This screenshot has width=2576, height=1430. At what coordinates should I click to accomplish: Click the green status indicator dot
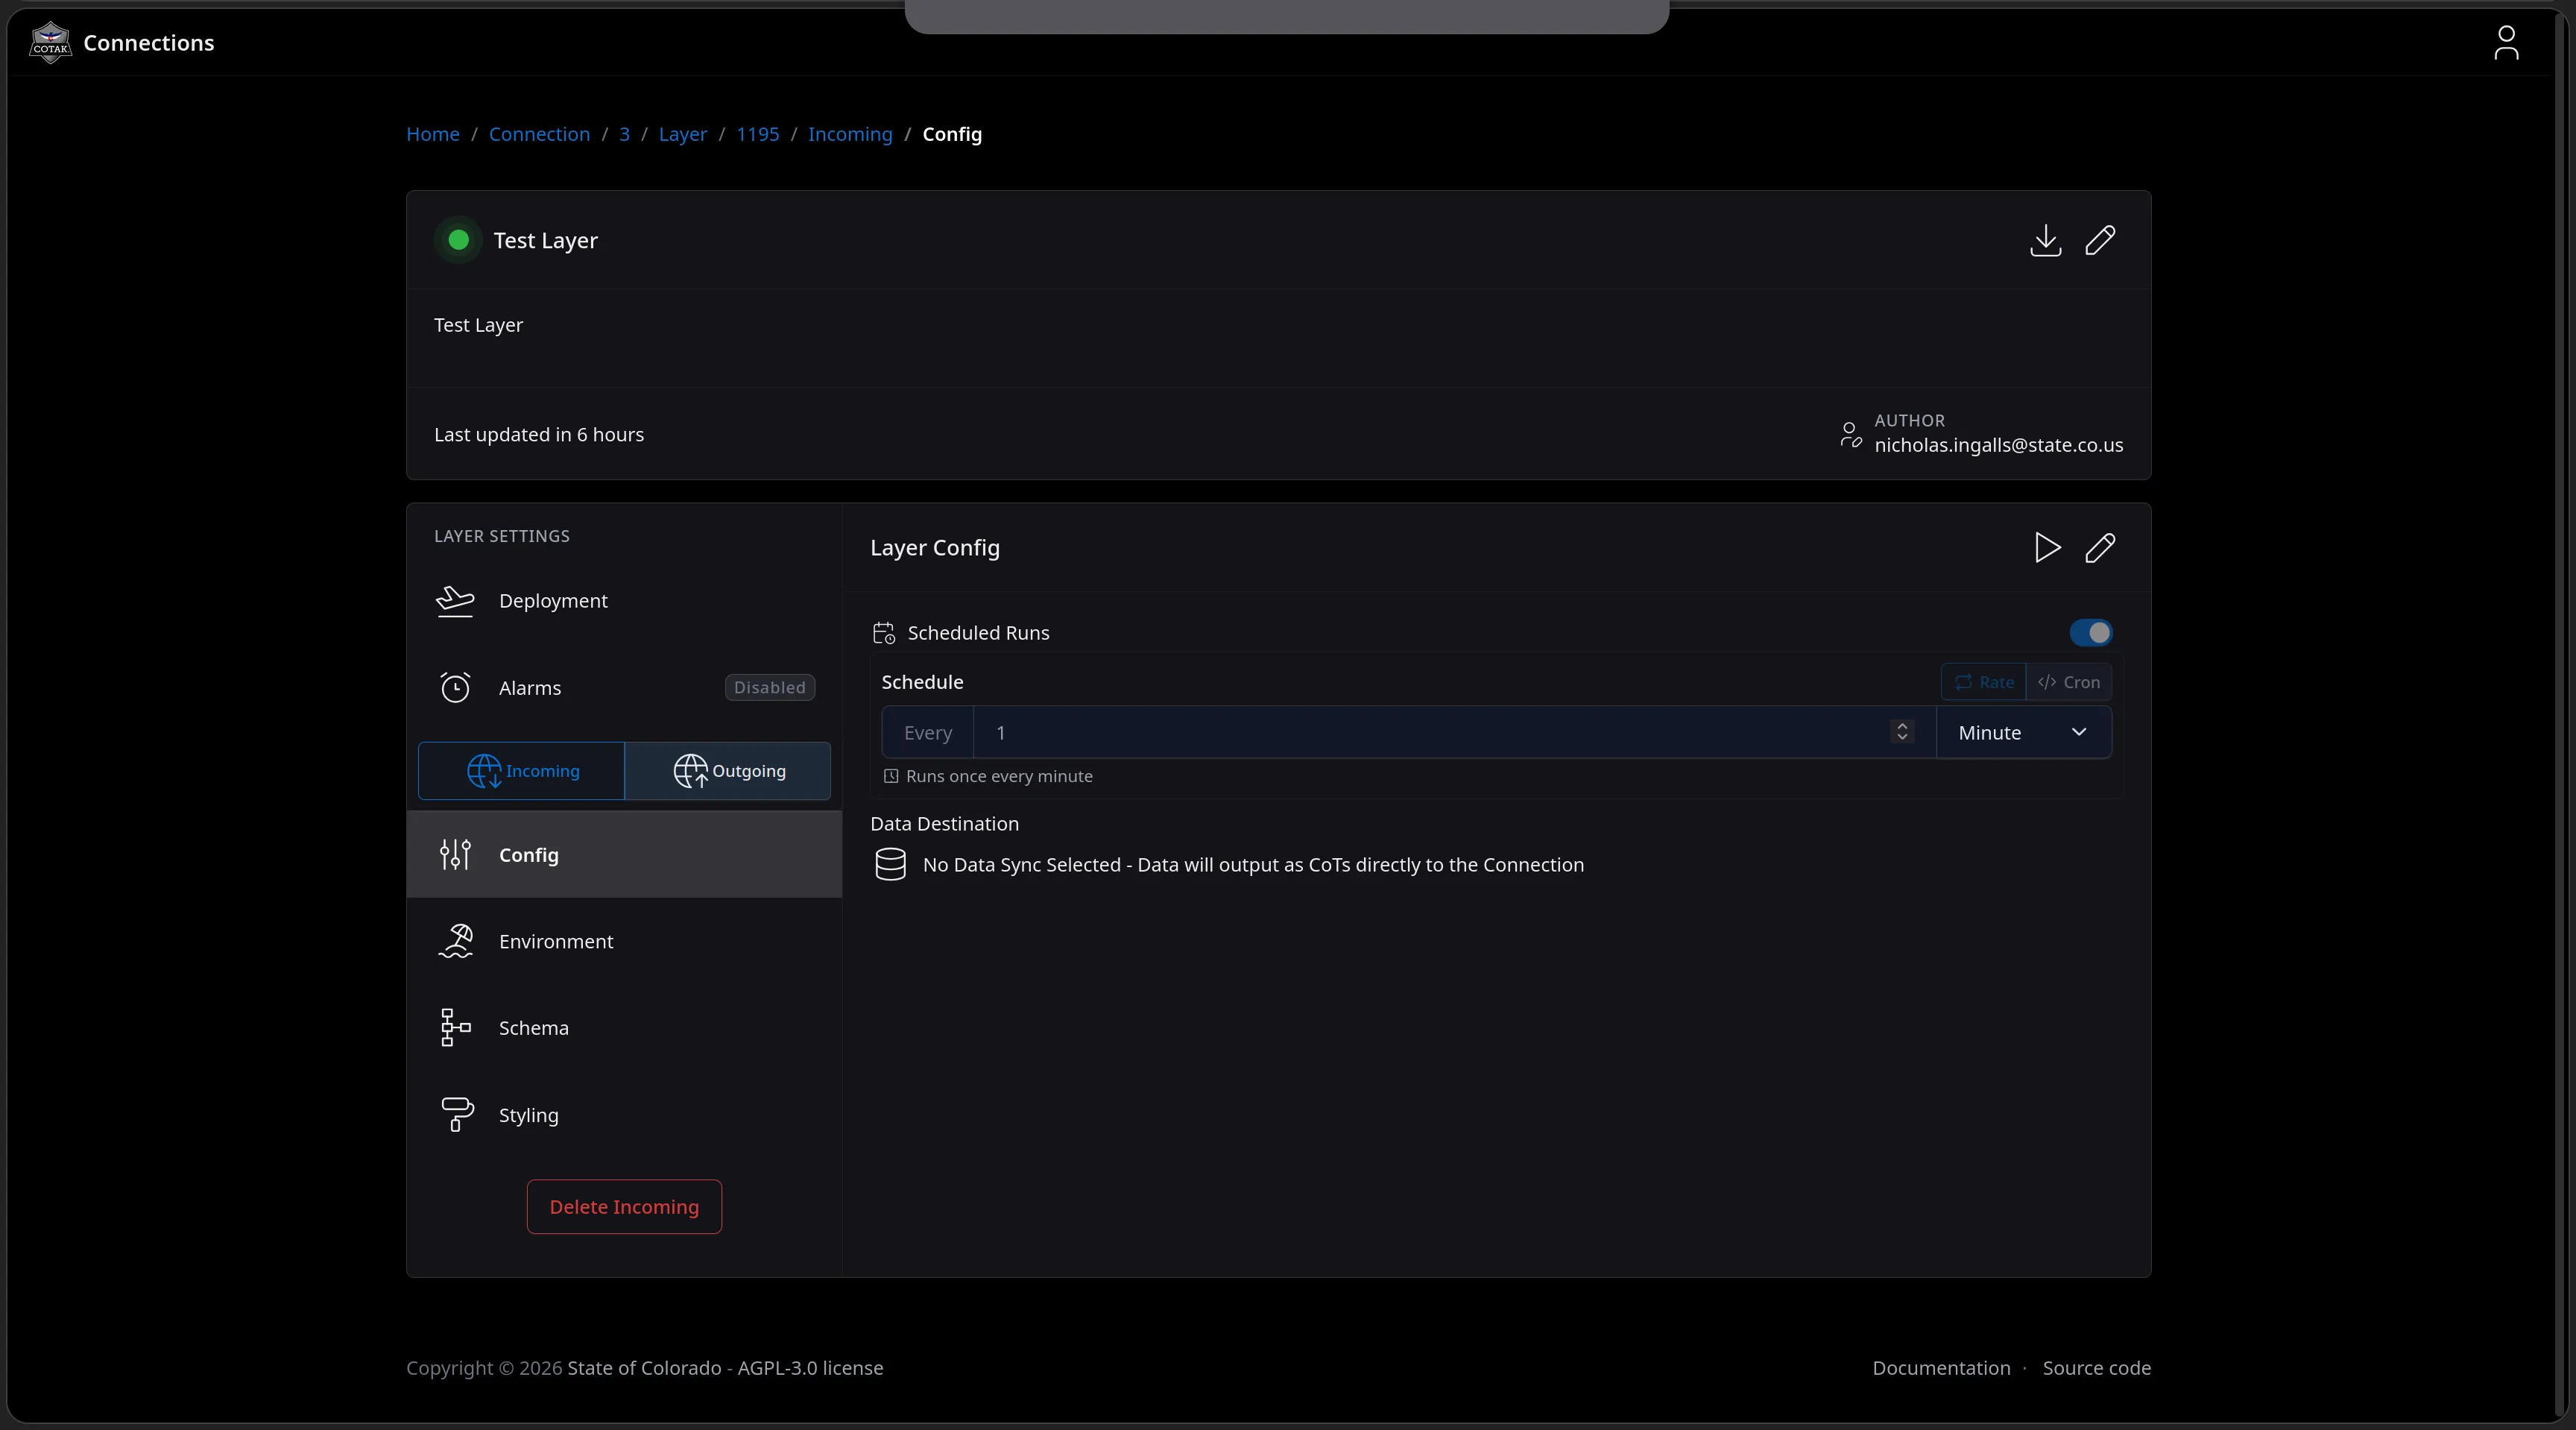(459, 240)
